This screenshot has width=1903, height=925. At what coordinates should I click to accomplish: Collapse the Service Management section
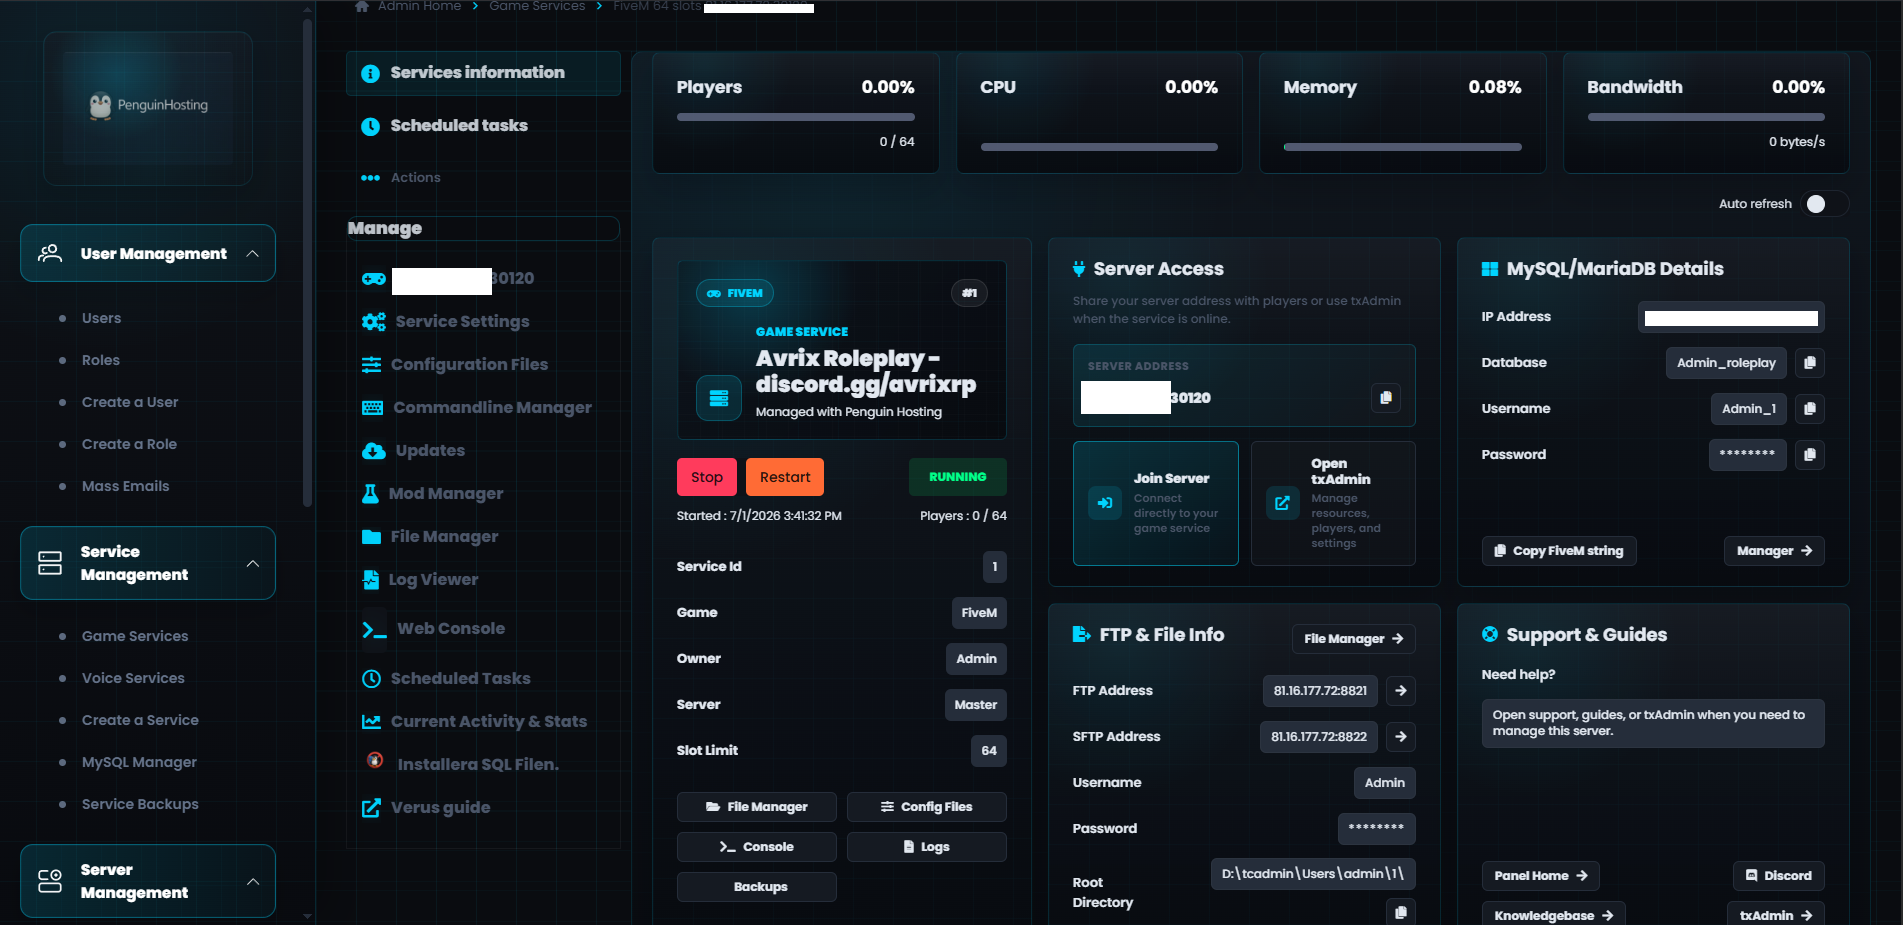point(148,563)
